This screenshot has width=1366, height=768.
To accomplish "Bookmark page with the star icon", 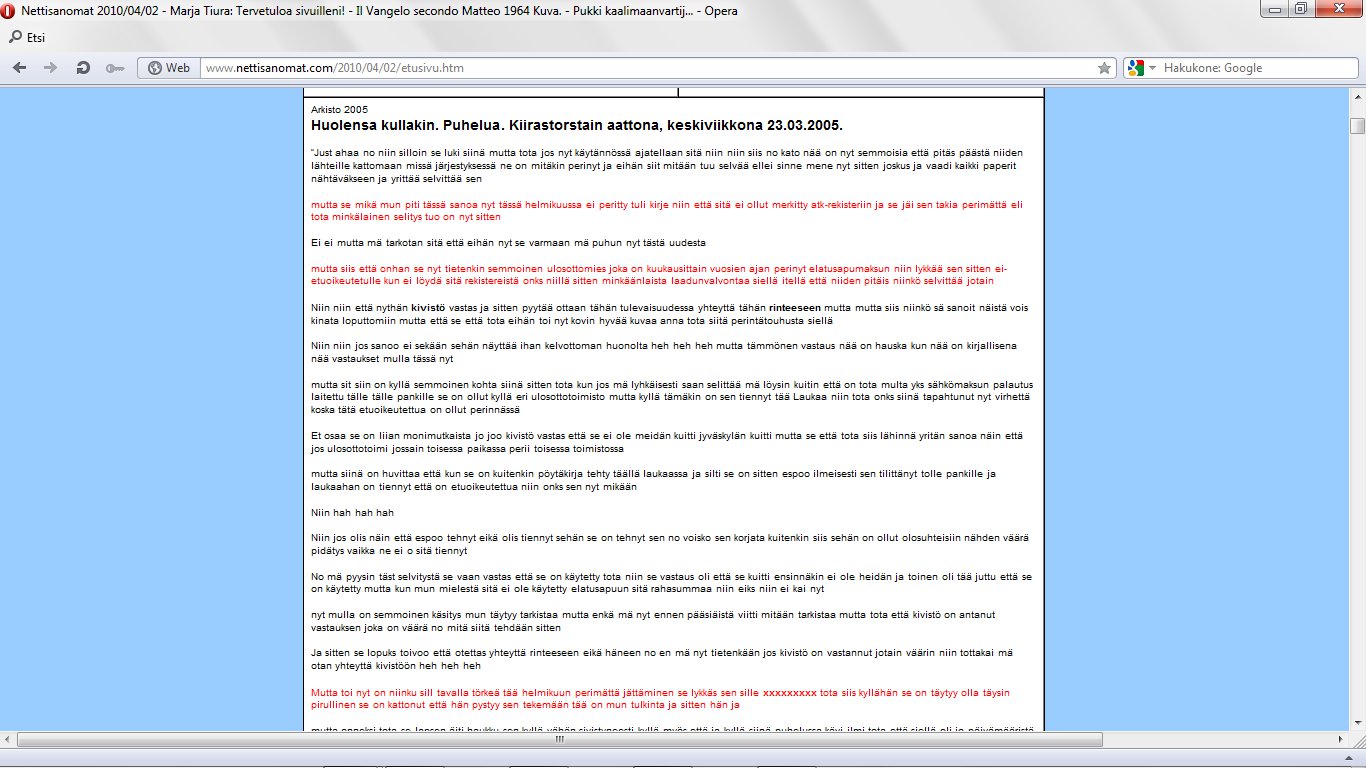I will [1104, 68].
